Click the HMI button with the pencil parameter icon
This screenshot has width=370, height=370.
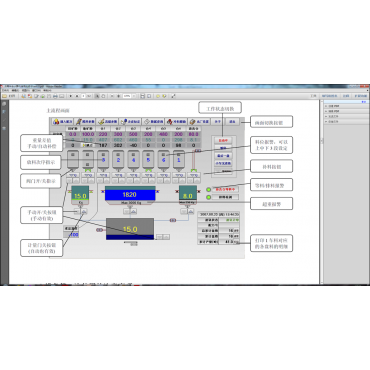[x=85, y=122]
